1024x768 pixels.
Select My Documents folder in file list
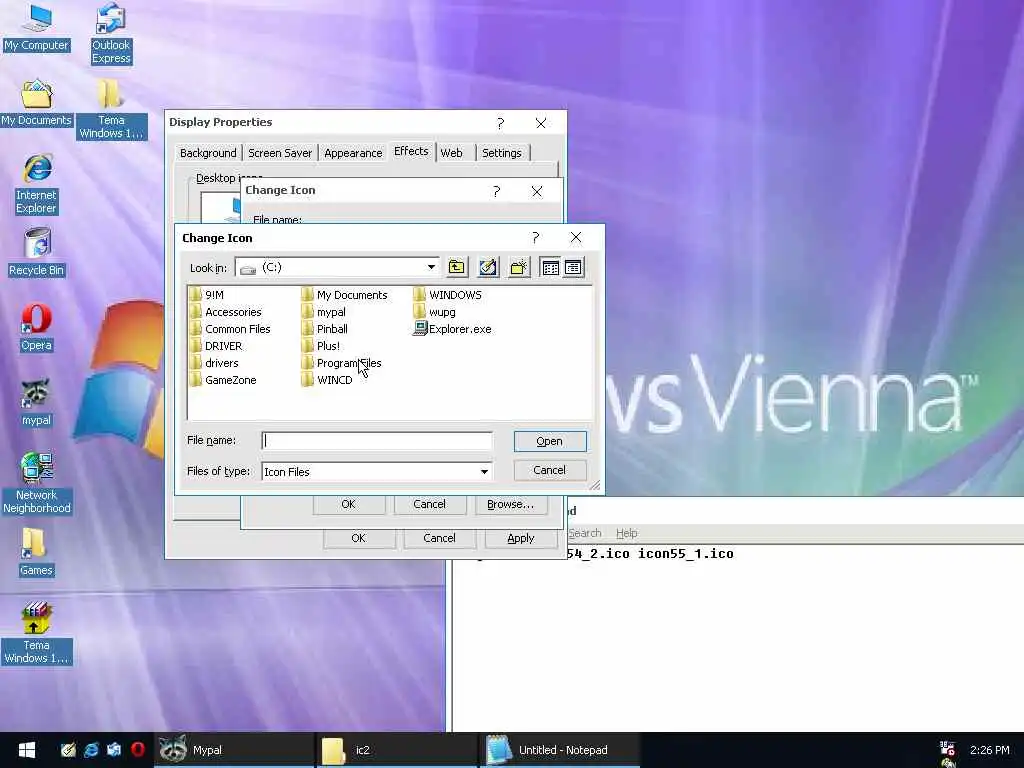[345, 295]
